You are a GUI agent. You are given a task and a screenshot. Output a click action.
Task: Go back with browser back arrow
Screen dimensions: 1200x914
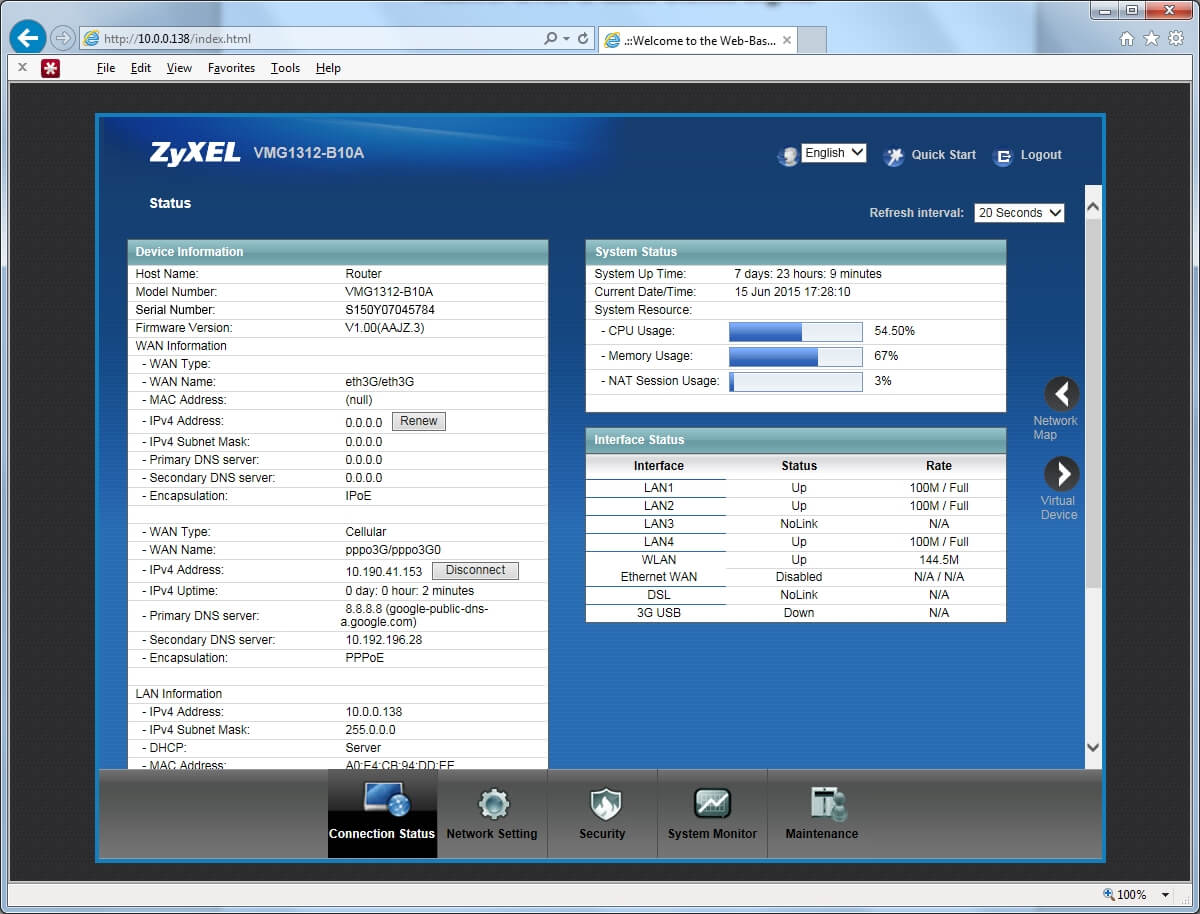point(28,39)
